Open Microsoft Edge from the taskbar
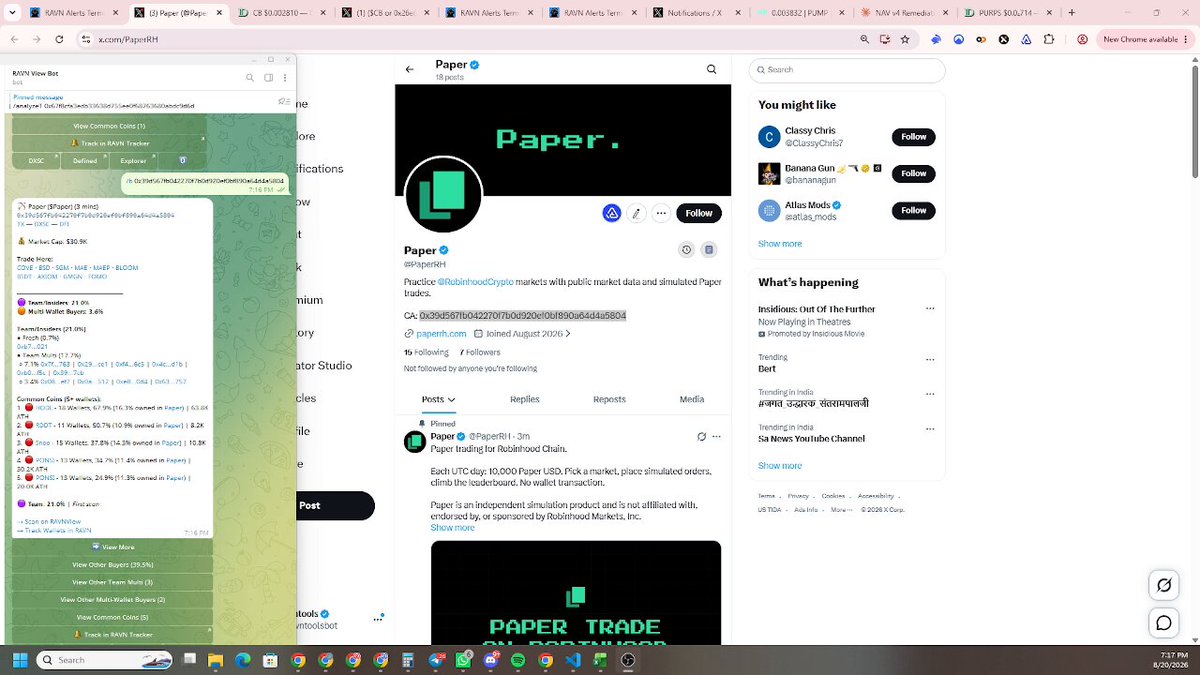The height and width of the screenshot is (675, 1200). [x=243, y=660]
